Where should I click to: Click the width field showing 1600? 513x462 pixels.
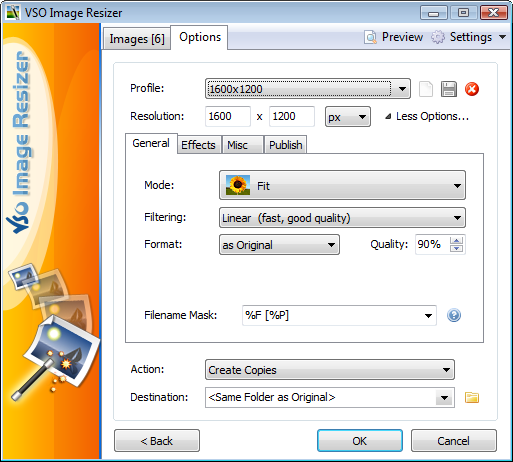[228, 116]
